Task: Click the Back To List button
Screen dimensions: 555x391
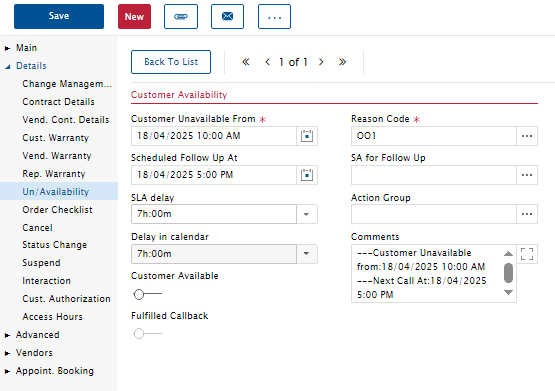Action: 171,62
